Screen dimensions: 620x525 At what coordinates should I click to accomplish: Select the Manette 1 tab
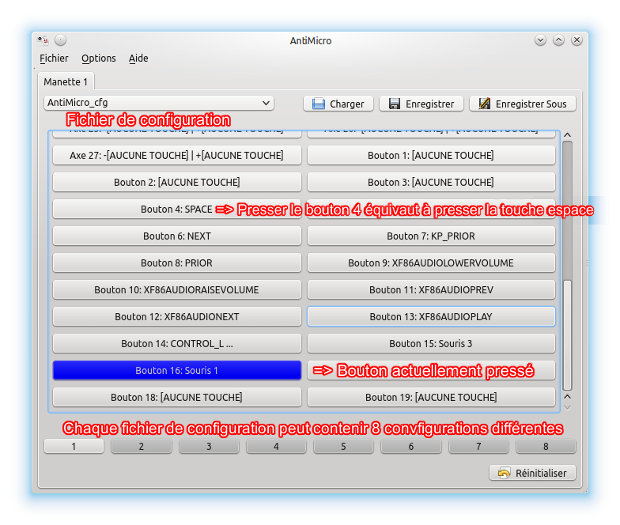point(66,81)
